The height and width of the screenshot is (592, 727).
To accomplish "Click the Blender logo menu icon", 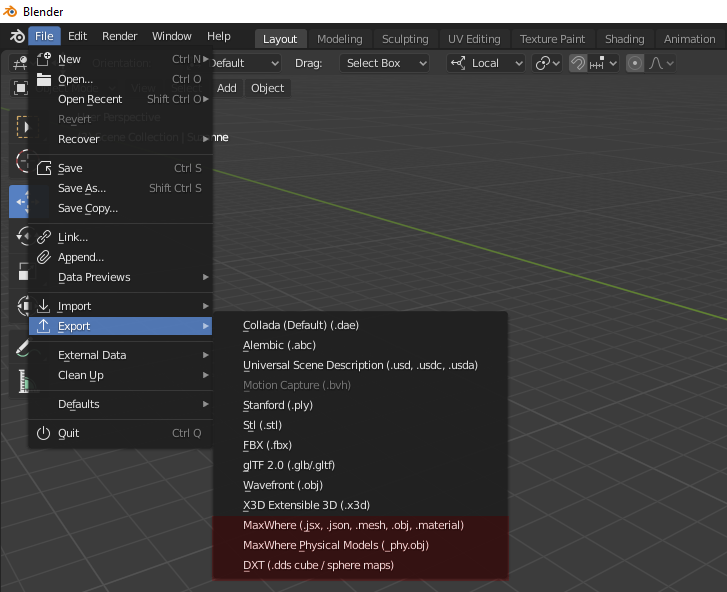I will [x=17, y=36].
